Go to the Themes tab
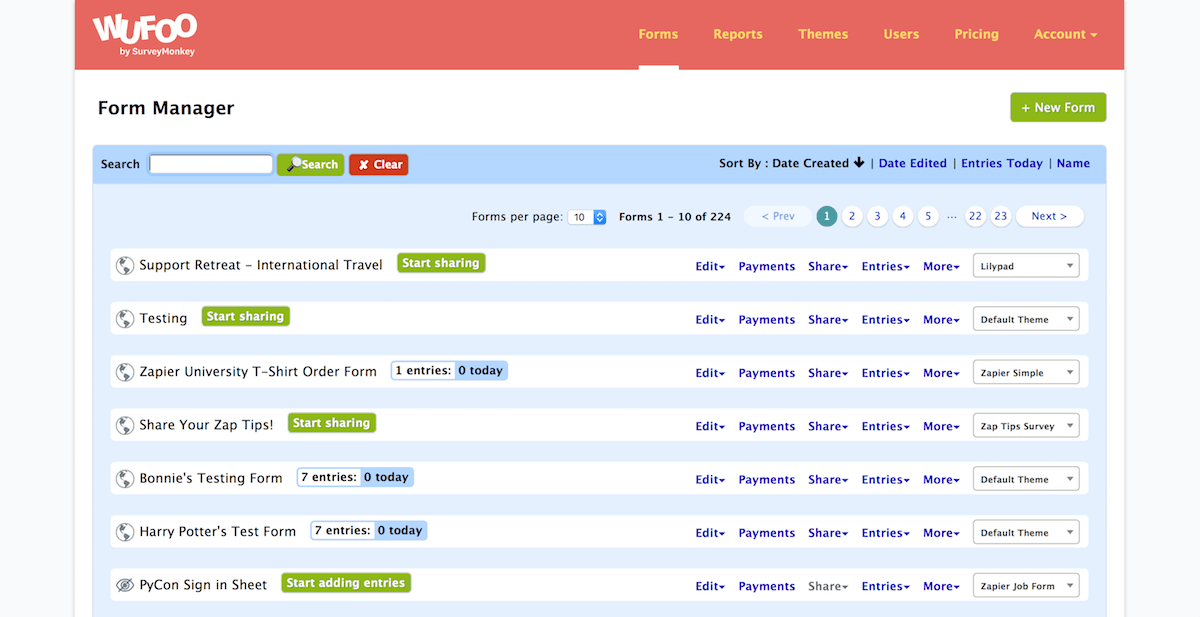 tap(823, 34)
